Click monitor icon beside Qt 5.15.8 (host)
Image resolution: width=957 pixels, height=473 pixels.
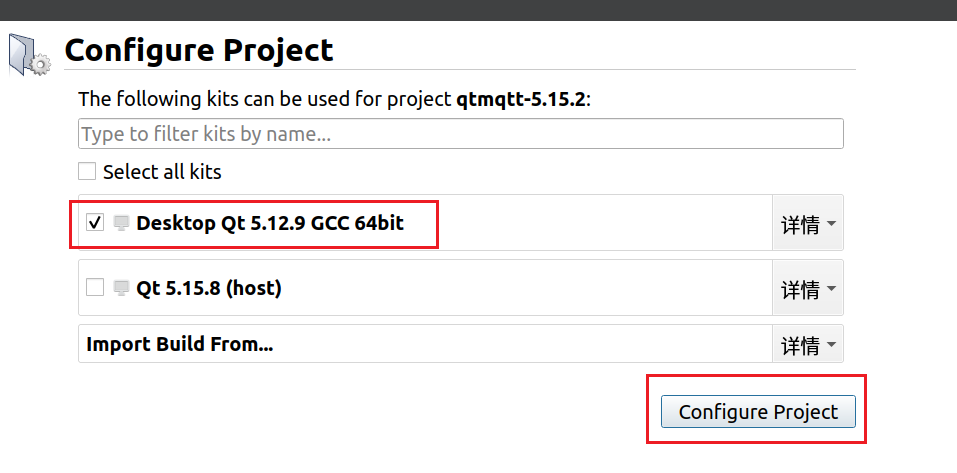tap(121, 288)
